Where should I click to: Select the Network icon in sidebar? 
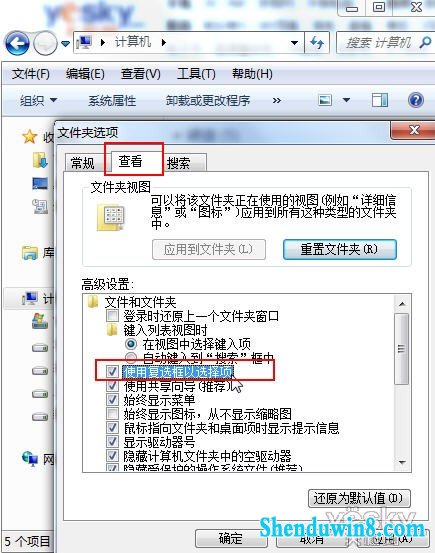click(30, 459)
